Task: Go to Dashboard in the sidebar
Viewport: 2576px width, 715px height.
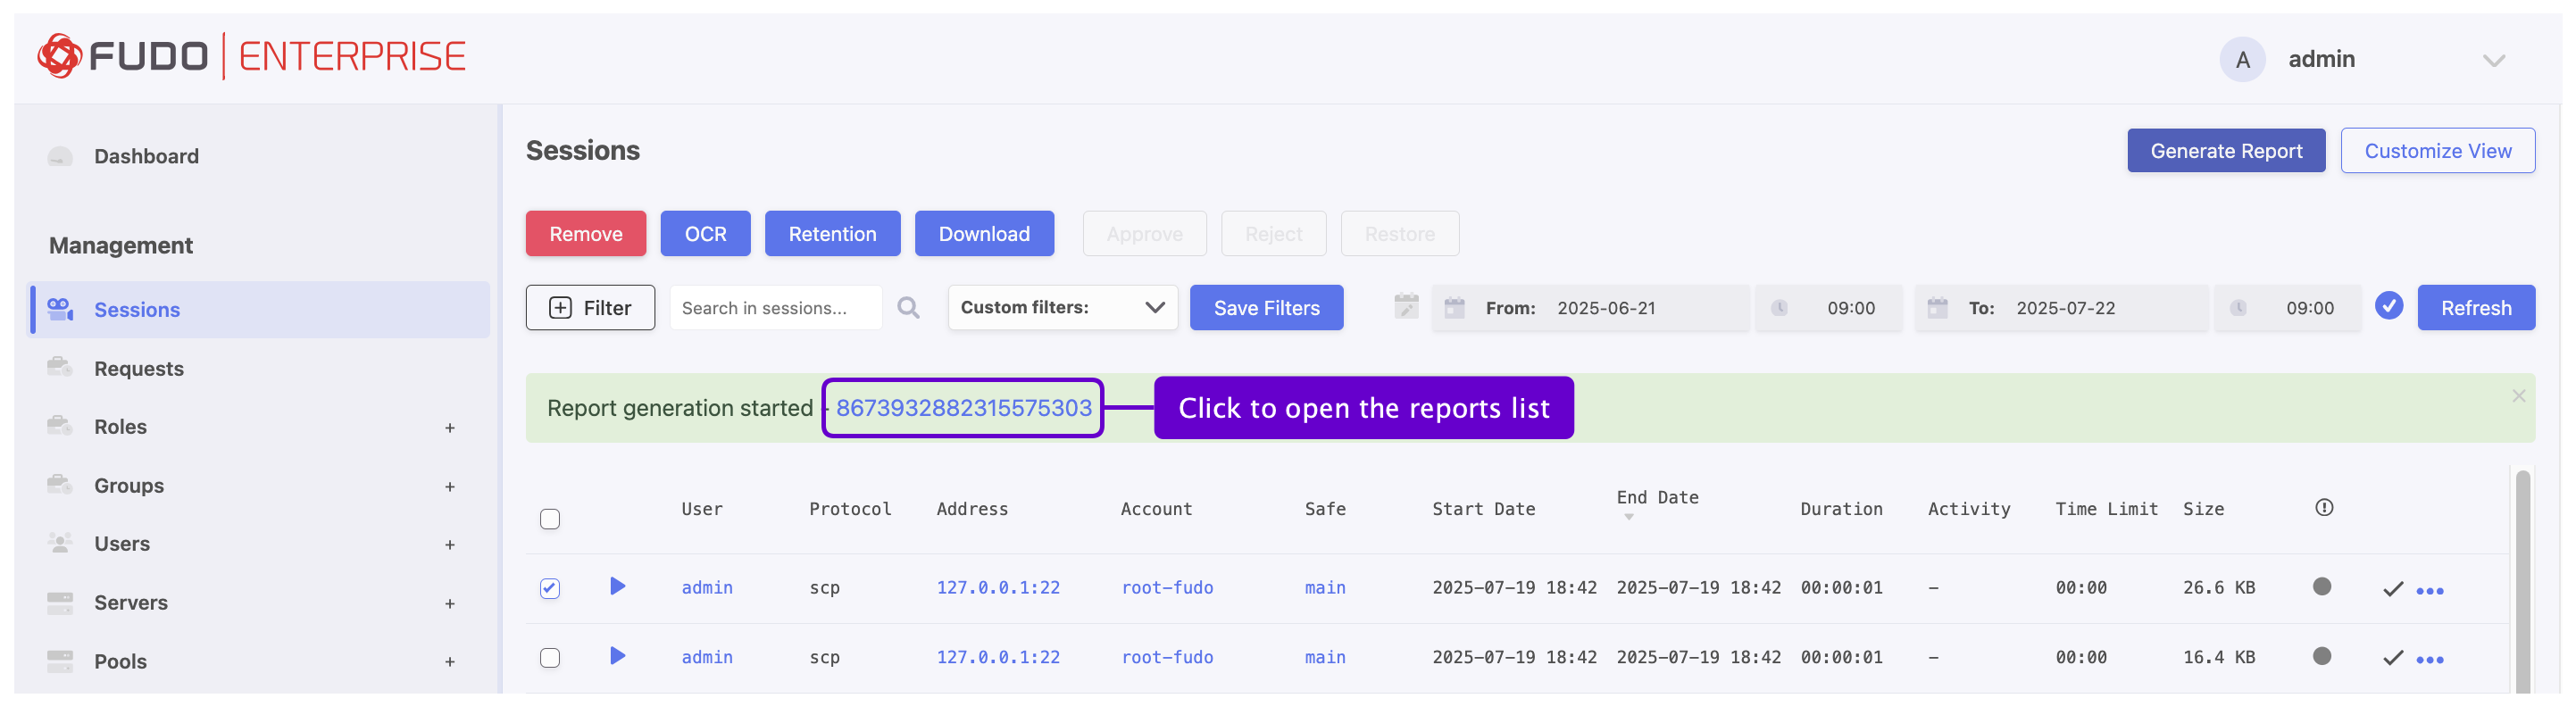Action: tap(146, 156)
